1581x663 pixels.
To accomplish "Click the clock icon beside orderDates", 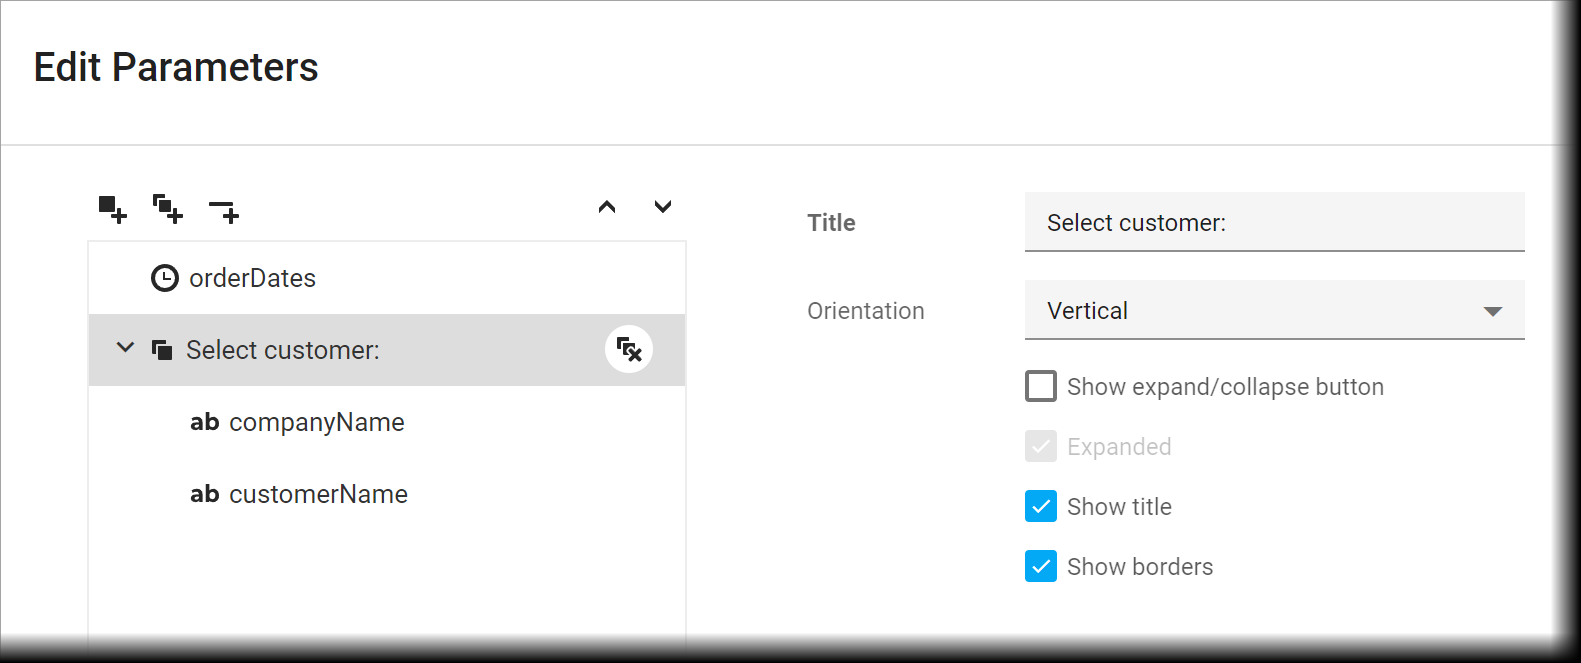I will pyautogui.click(x=165, y=278).
